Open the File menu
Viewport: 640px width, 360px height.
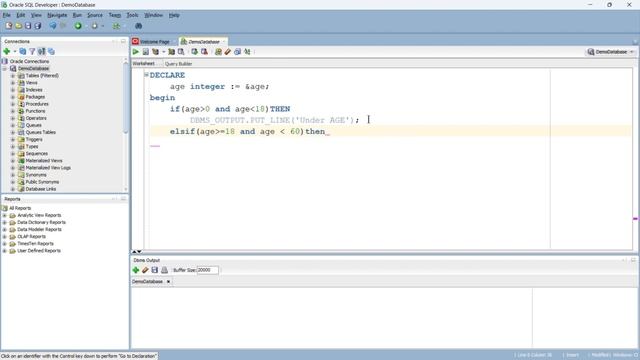pyautogui.click(x=7, y=15)
